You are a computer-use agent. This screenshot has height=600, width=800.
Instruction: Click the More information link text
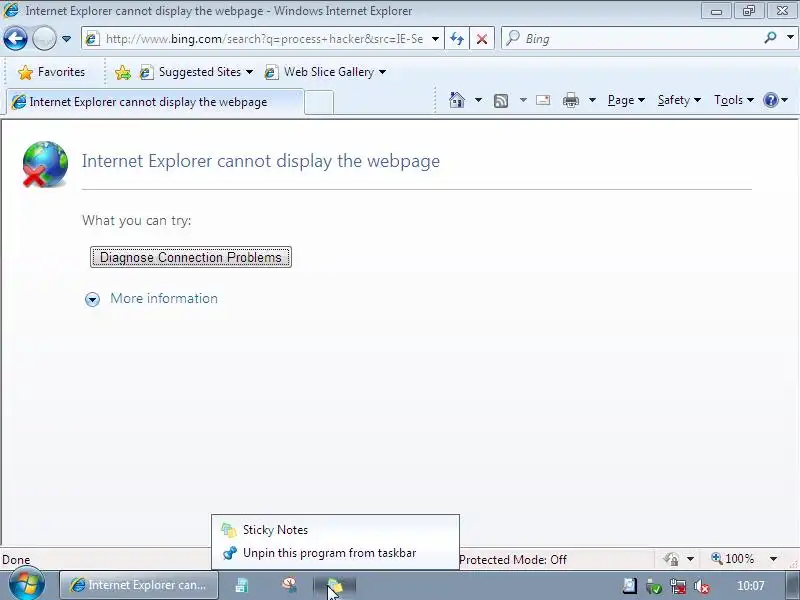(164, 298)
